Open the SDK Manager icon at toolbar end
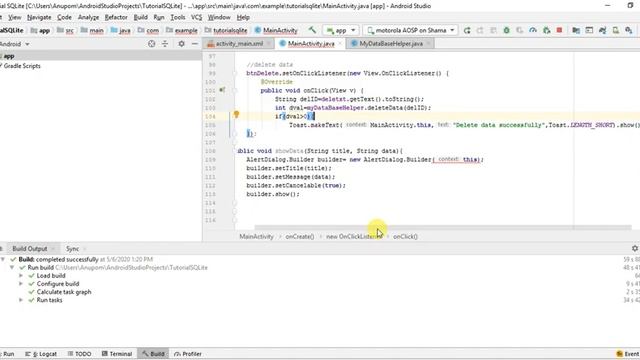This screenshot has height=360, width=640. pos(629,30)
